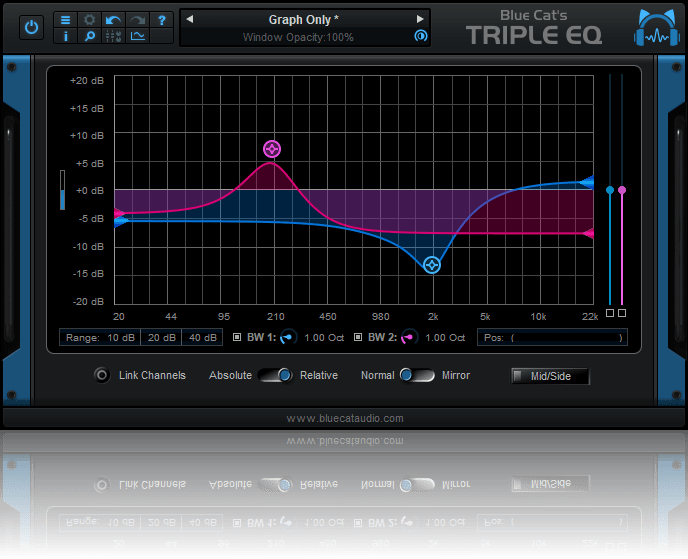Toggle the controls display sliders icon
Viewport: 688px width, 559px height.
pyautogui.click(x=114, y=36)
